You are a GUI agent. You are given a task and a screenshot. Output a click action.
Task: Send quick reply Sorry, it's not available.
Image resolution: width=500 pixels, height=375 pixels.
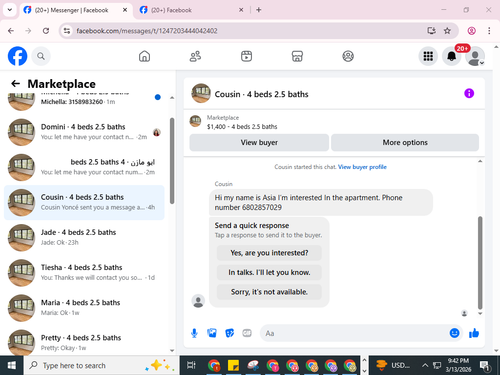point(269,292)
